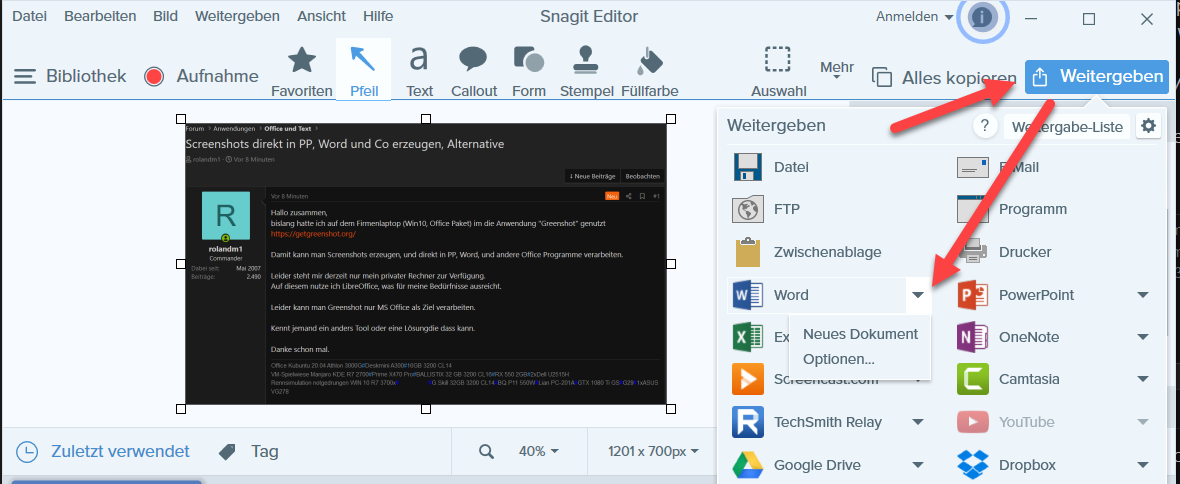1180x484 pixels.
Task: Open the Bearbeiten menu
Action: pyautogui.click(x=100, y=16)
